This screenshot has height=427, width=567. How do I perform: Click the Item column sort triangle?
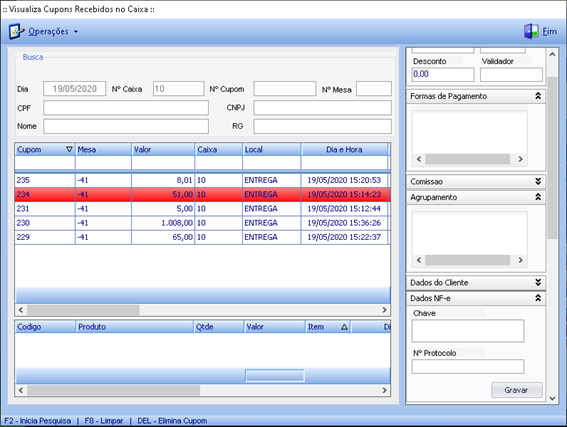(x=344, y=327)
